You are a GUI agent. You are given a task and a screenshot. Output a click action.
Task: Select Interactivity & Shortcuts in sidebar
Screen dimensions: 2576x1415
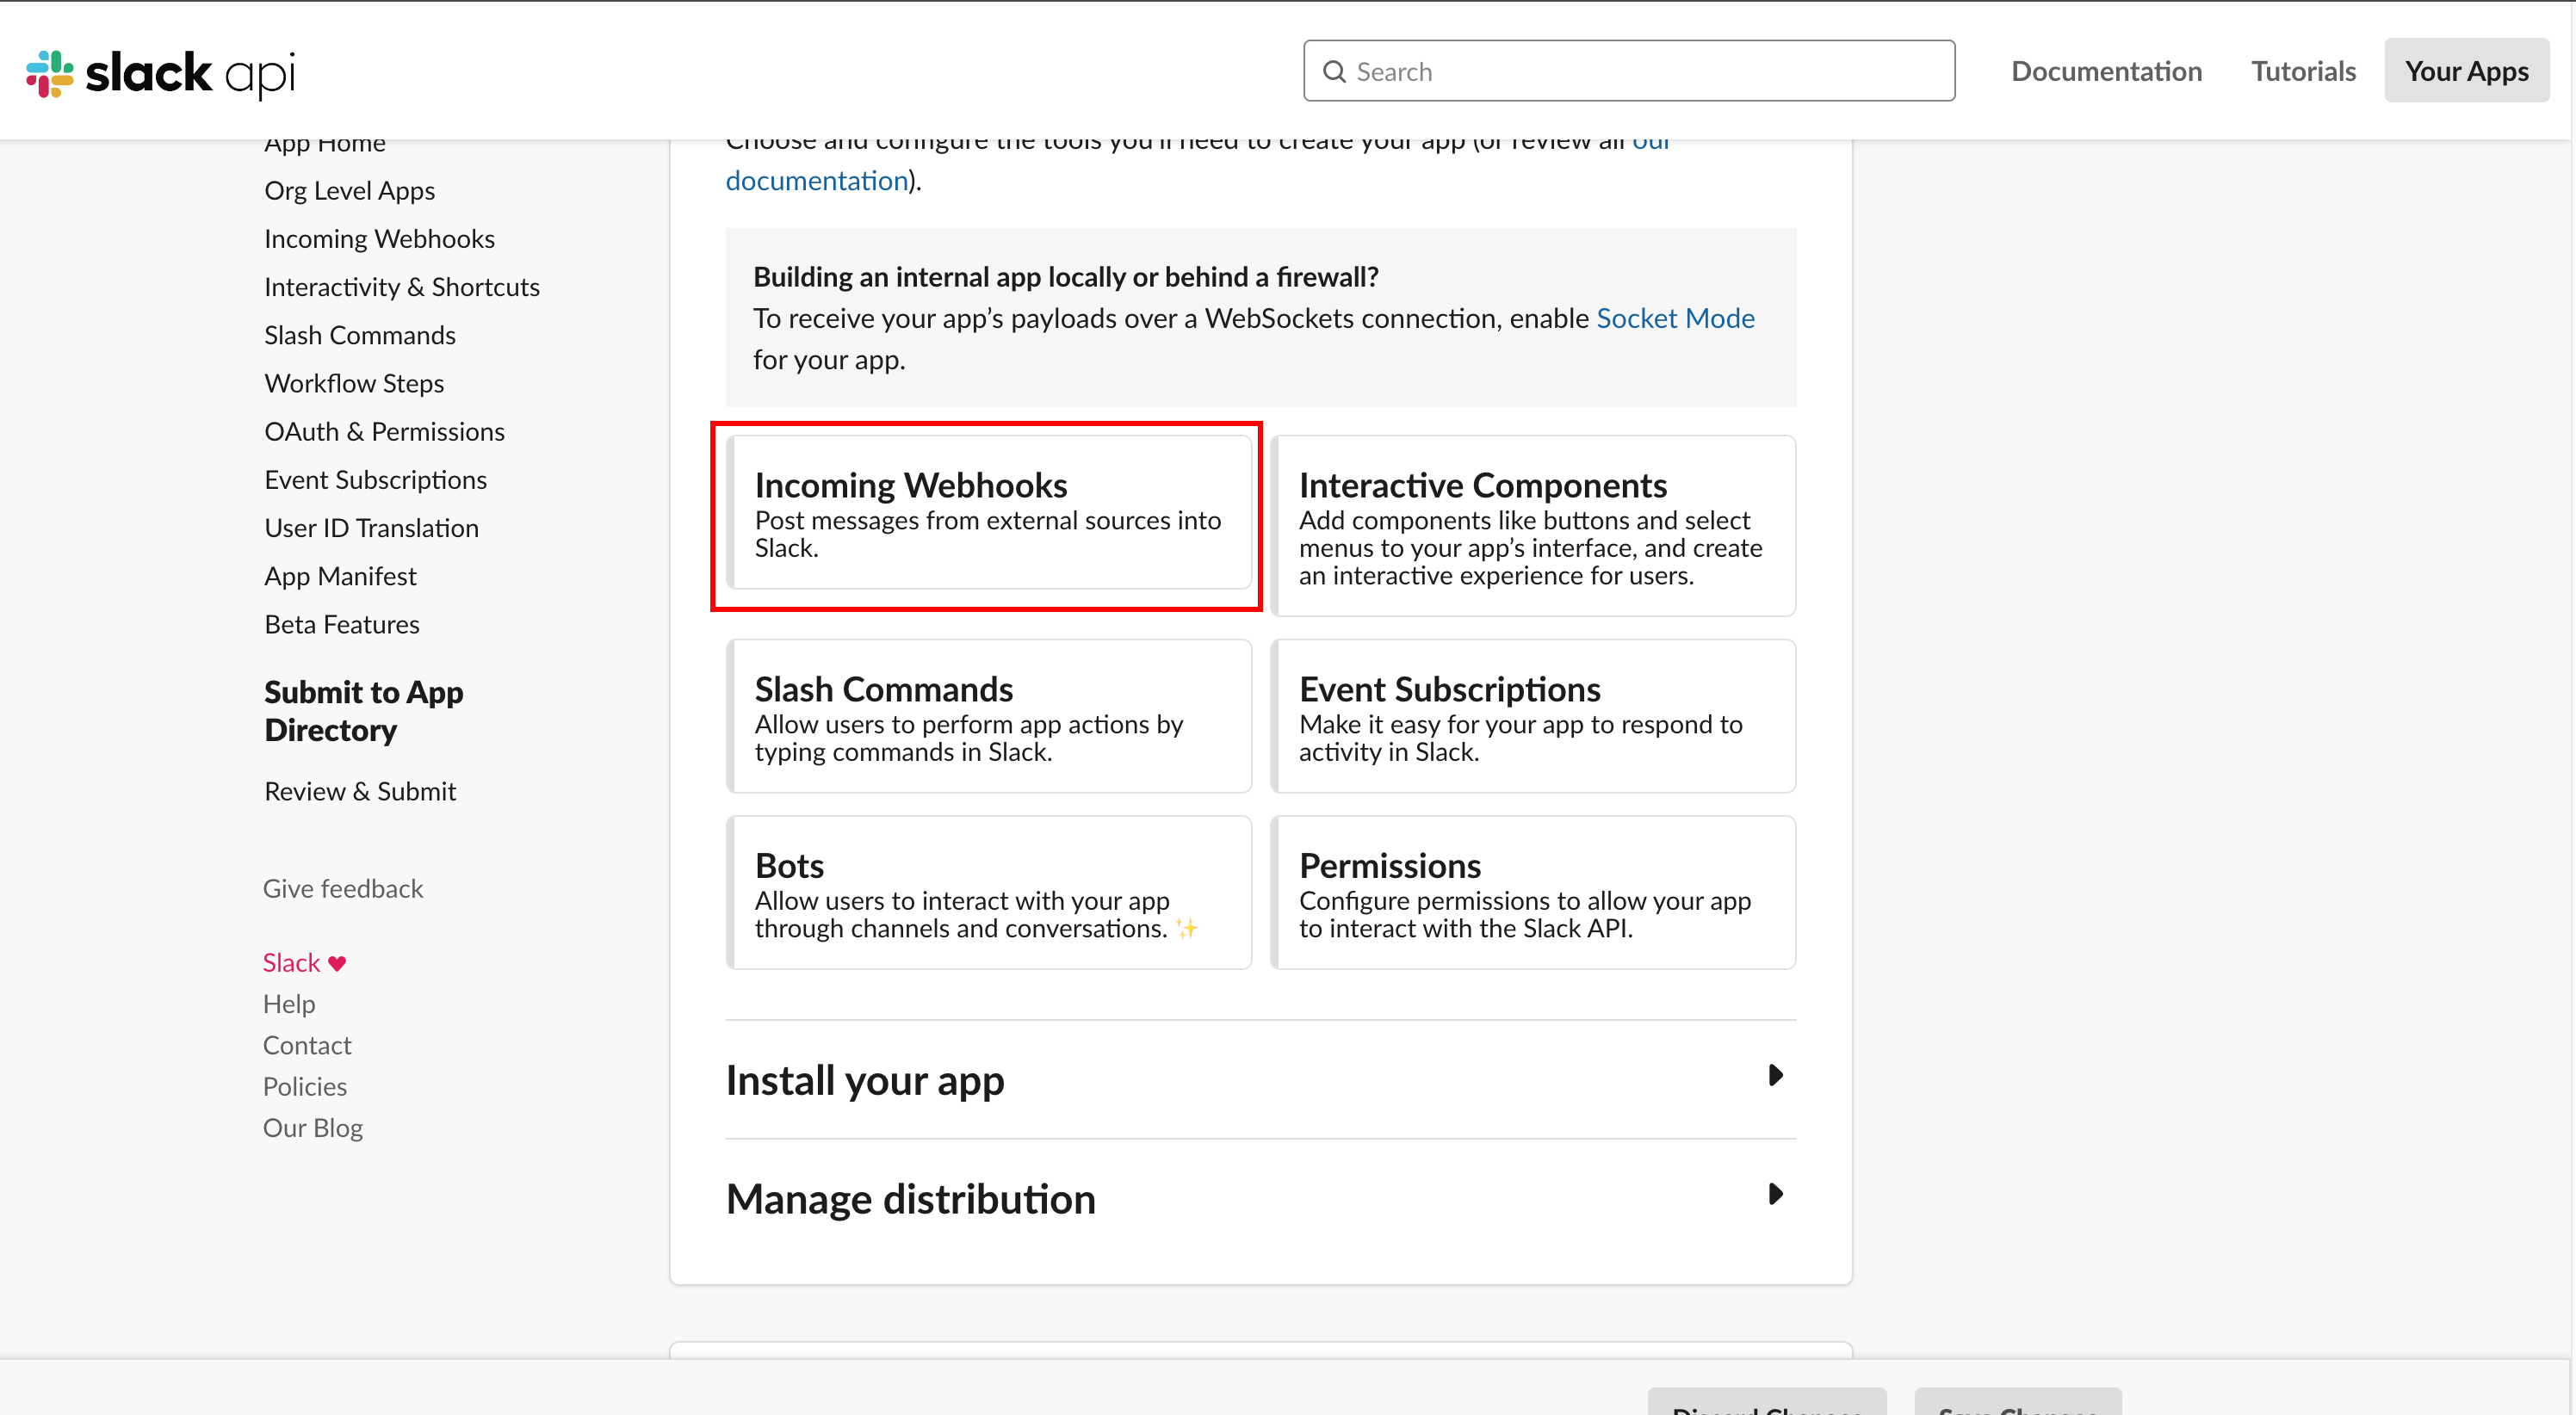[x=402, y=287]
